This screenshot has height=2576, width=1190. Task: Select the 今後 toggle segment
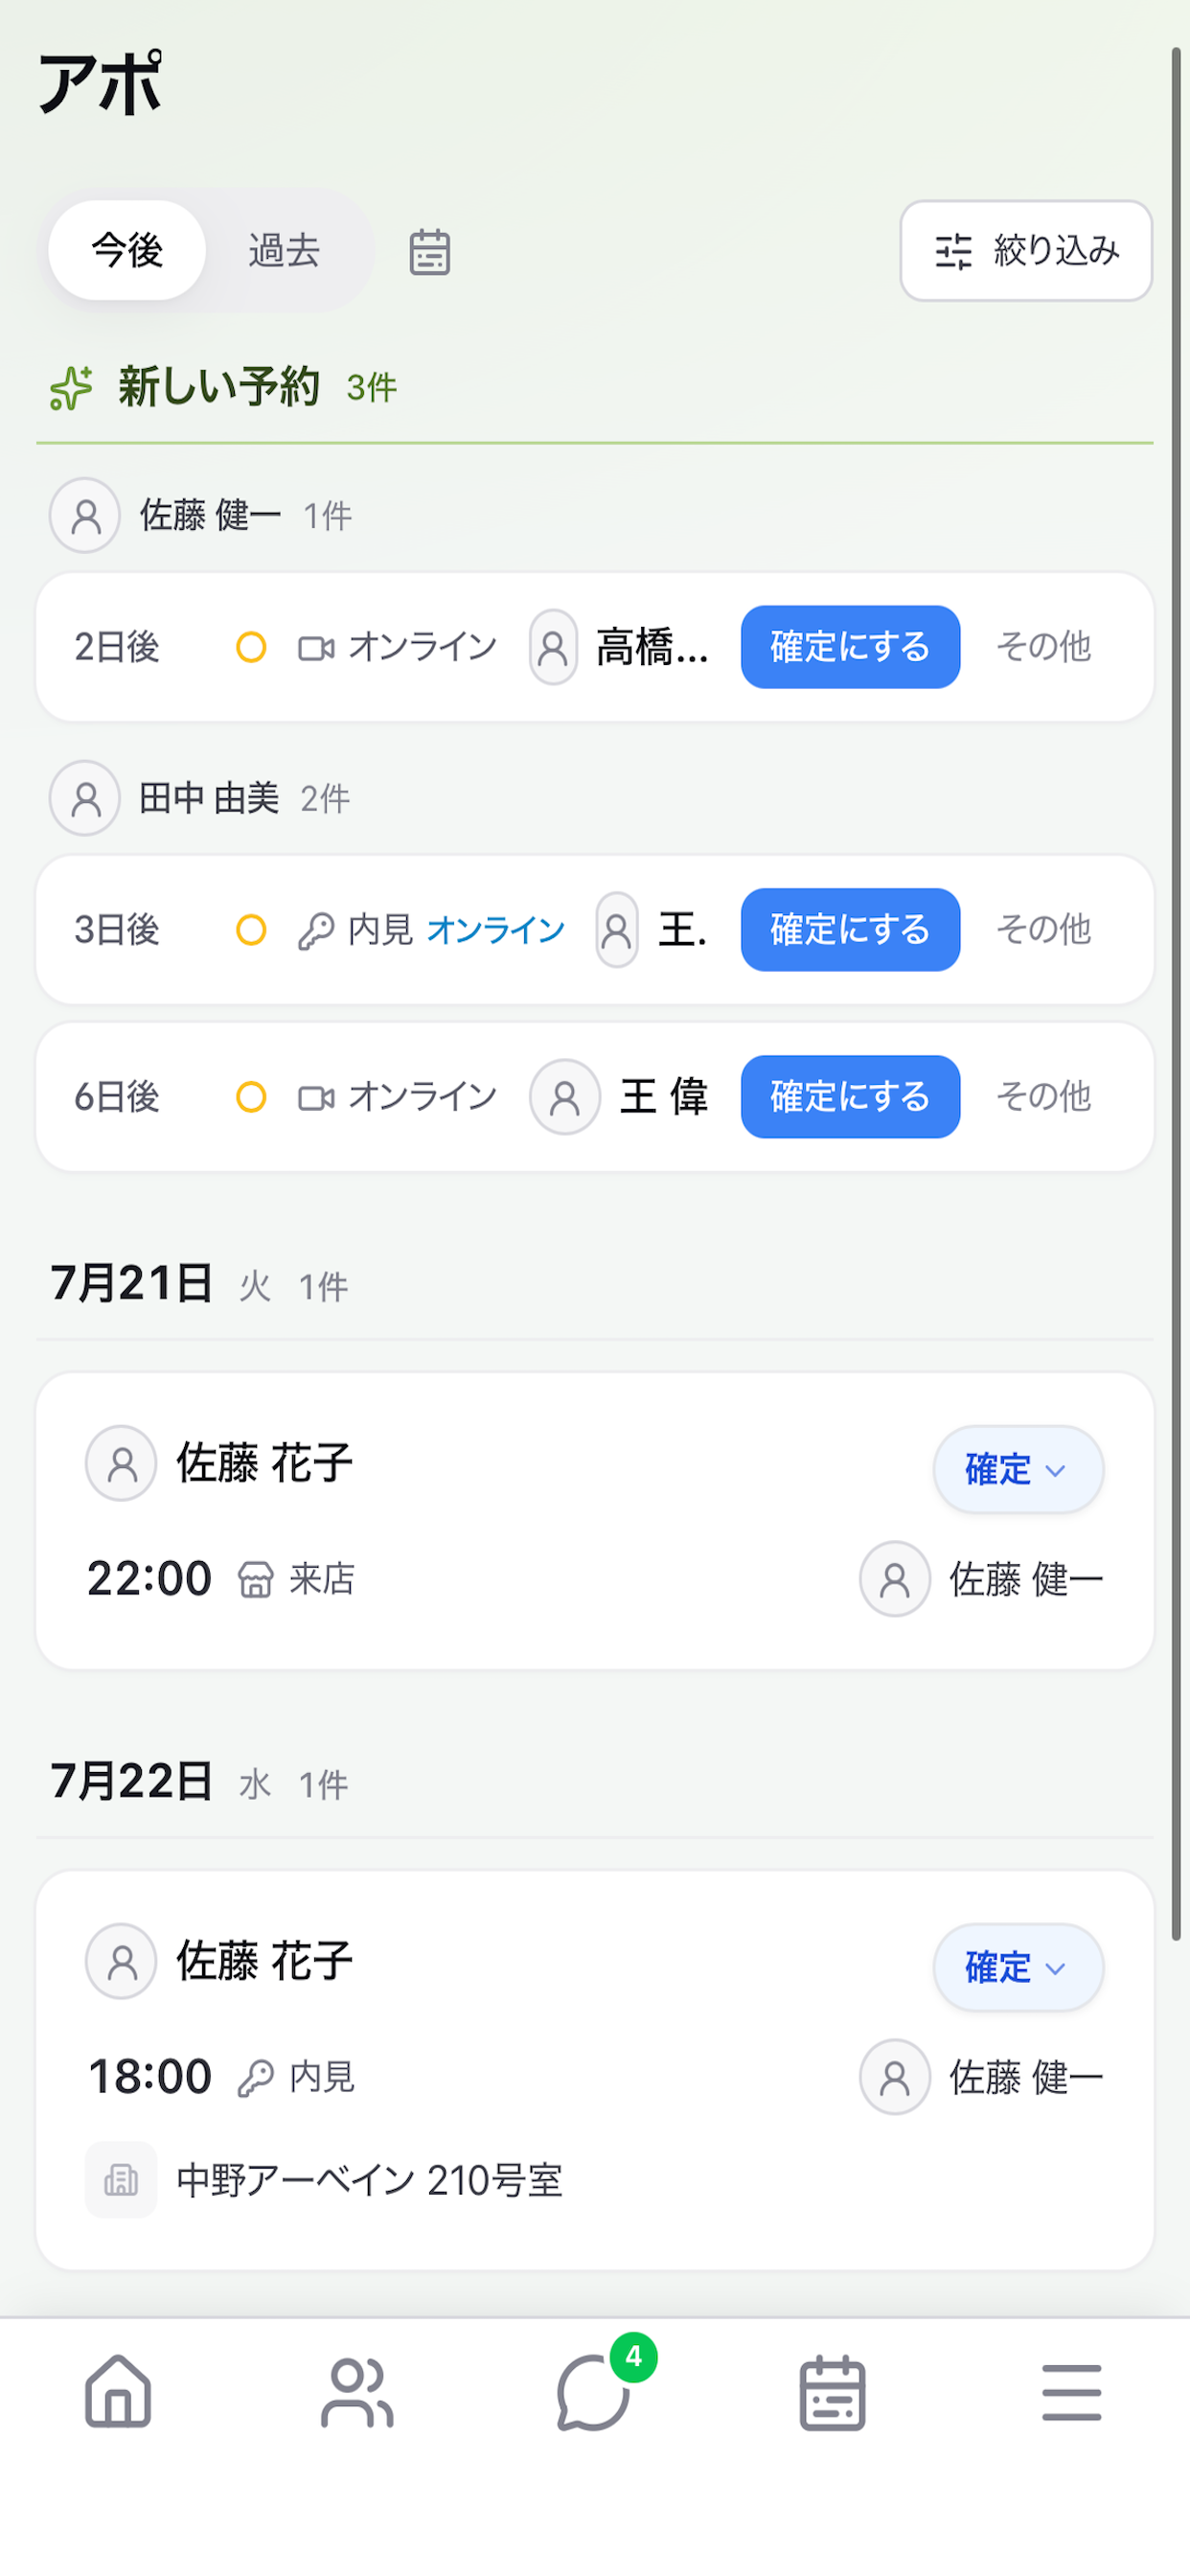pyautogui.click(x=127, y=250)
